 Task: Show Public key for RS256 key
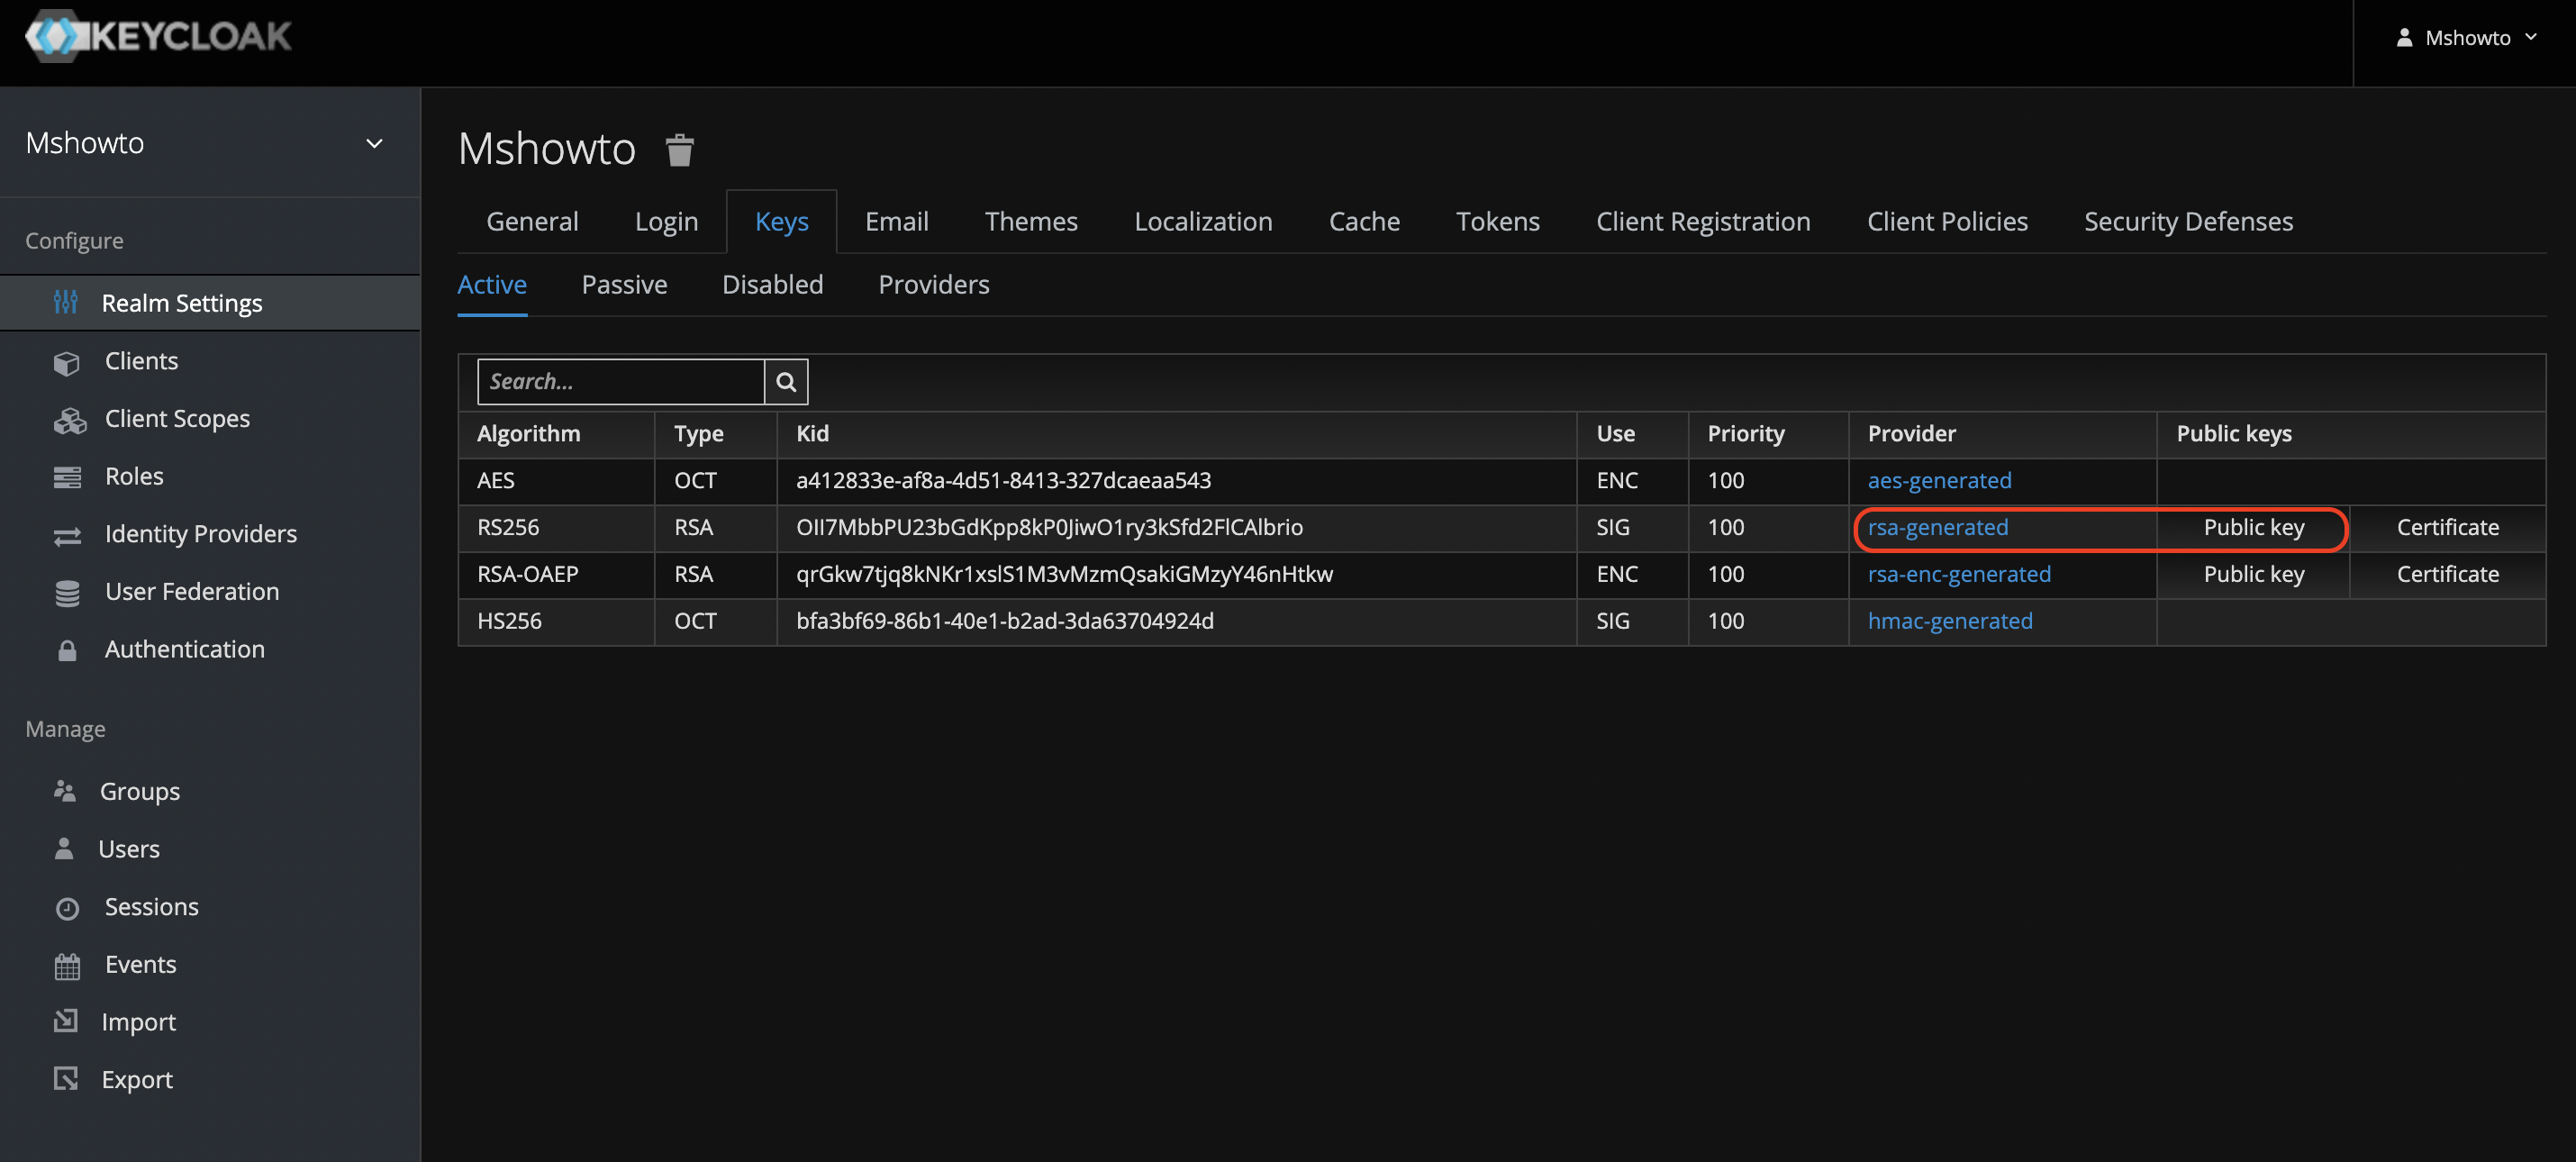[x=2253, y=527]
